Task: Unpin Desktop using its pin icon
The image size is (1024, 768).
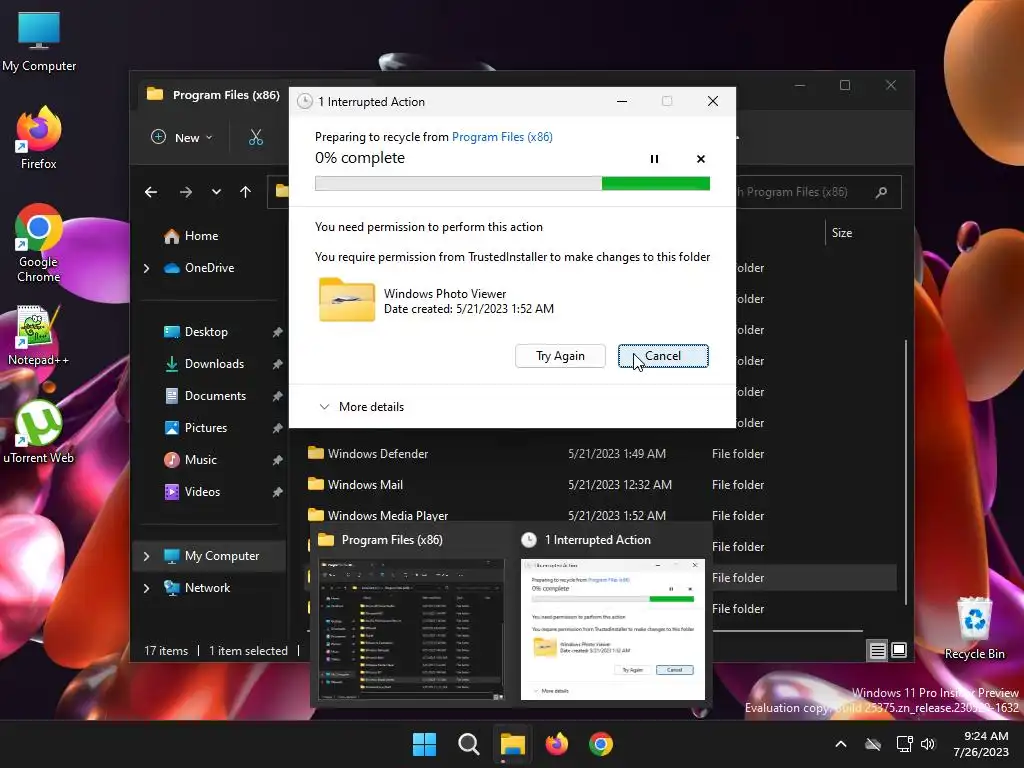Action: pyautogui.click(x=278, y=332)
